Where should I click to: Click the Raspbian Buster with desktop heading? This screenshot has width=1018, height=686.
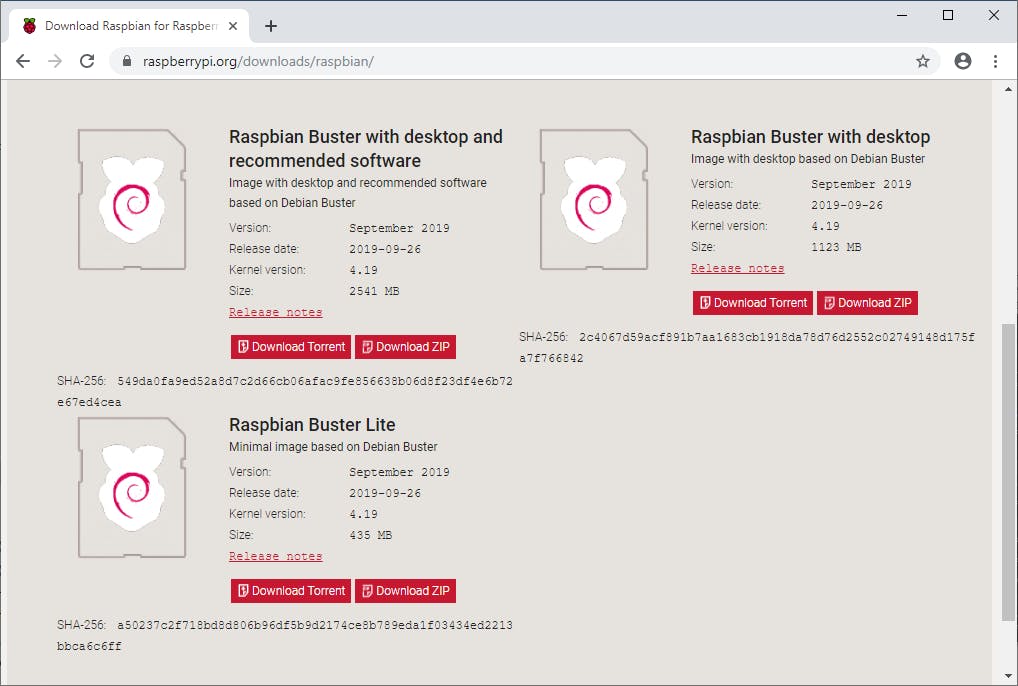coord(810,136)
